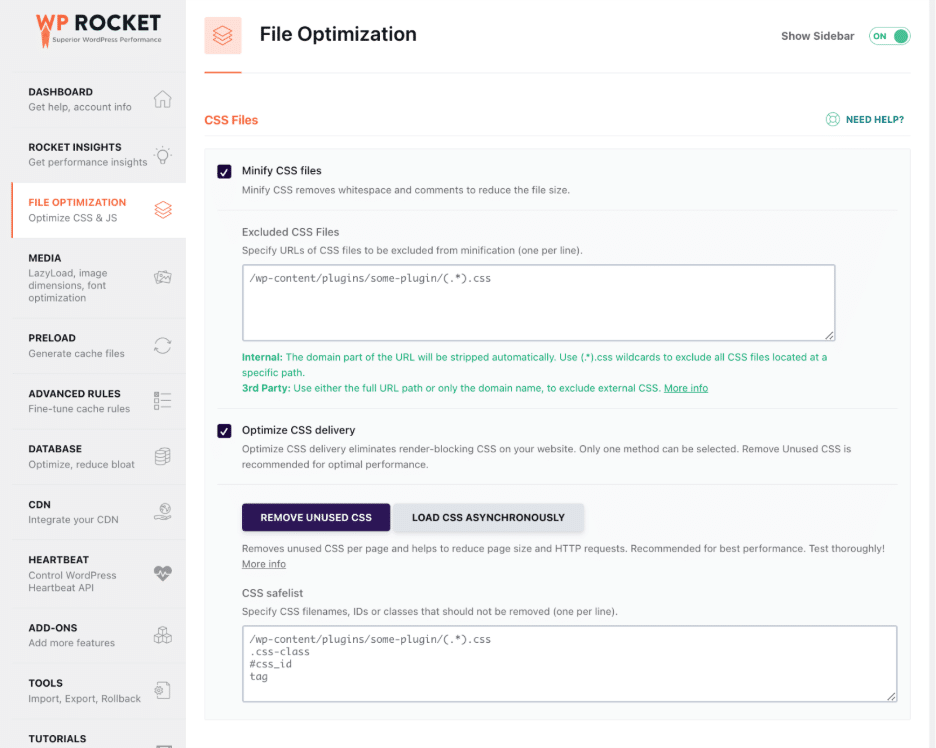Screen dimensions: 936x748
Task: Select the REMOVE UNUSED CSS button
Action: [x=316, y=517]
